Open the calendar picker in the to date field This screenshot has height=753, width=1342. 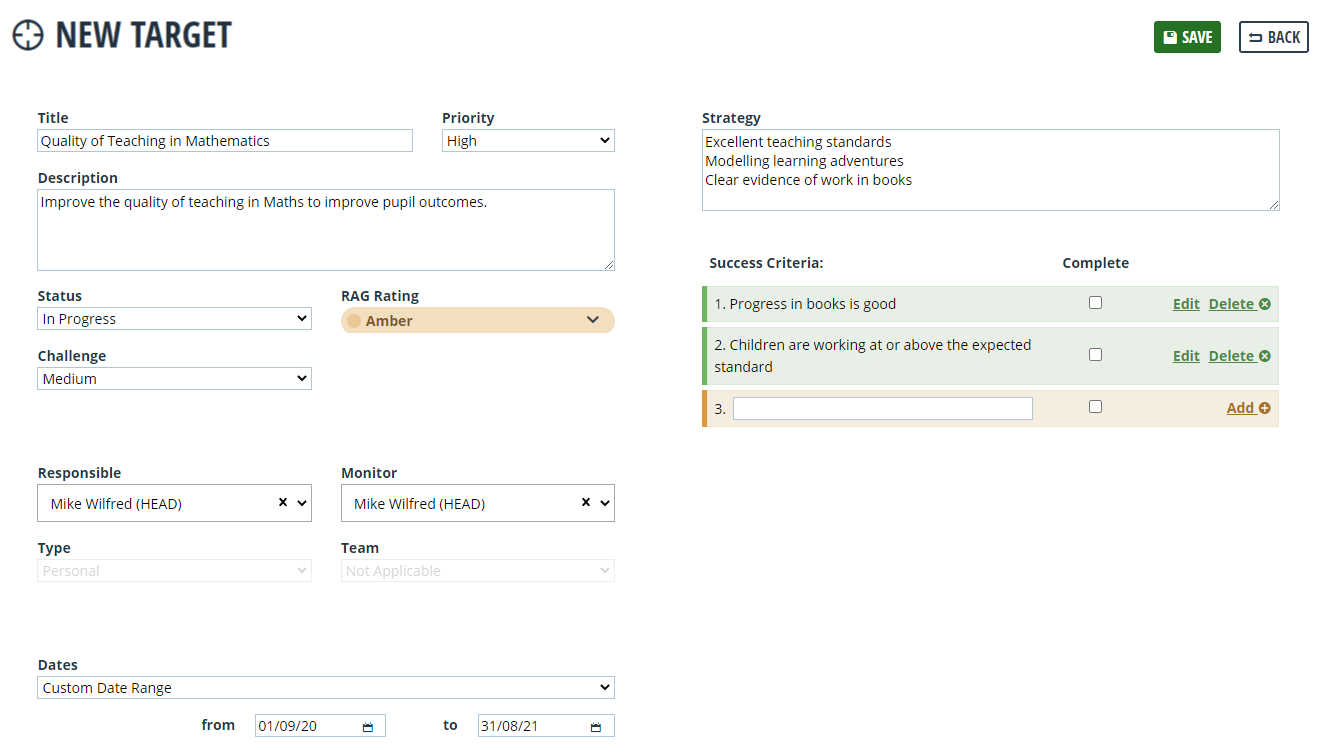pyautogui.click(x=596, y=727)
